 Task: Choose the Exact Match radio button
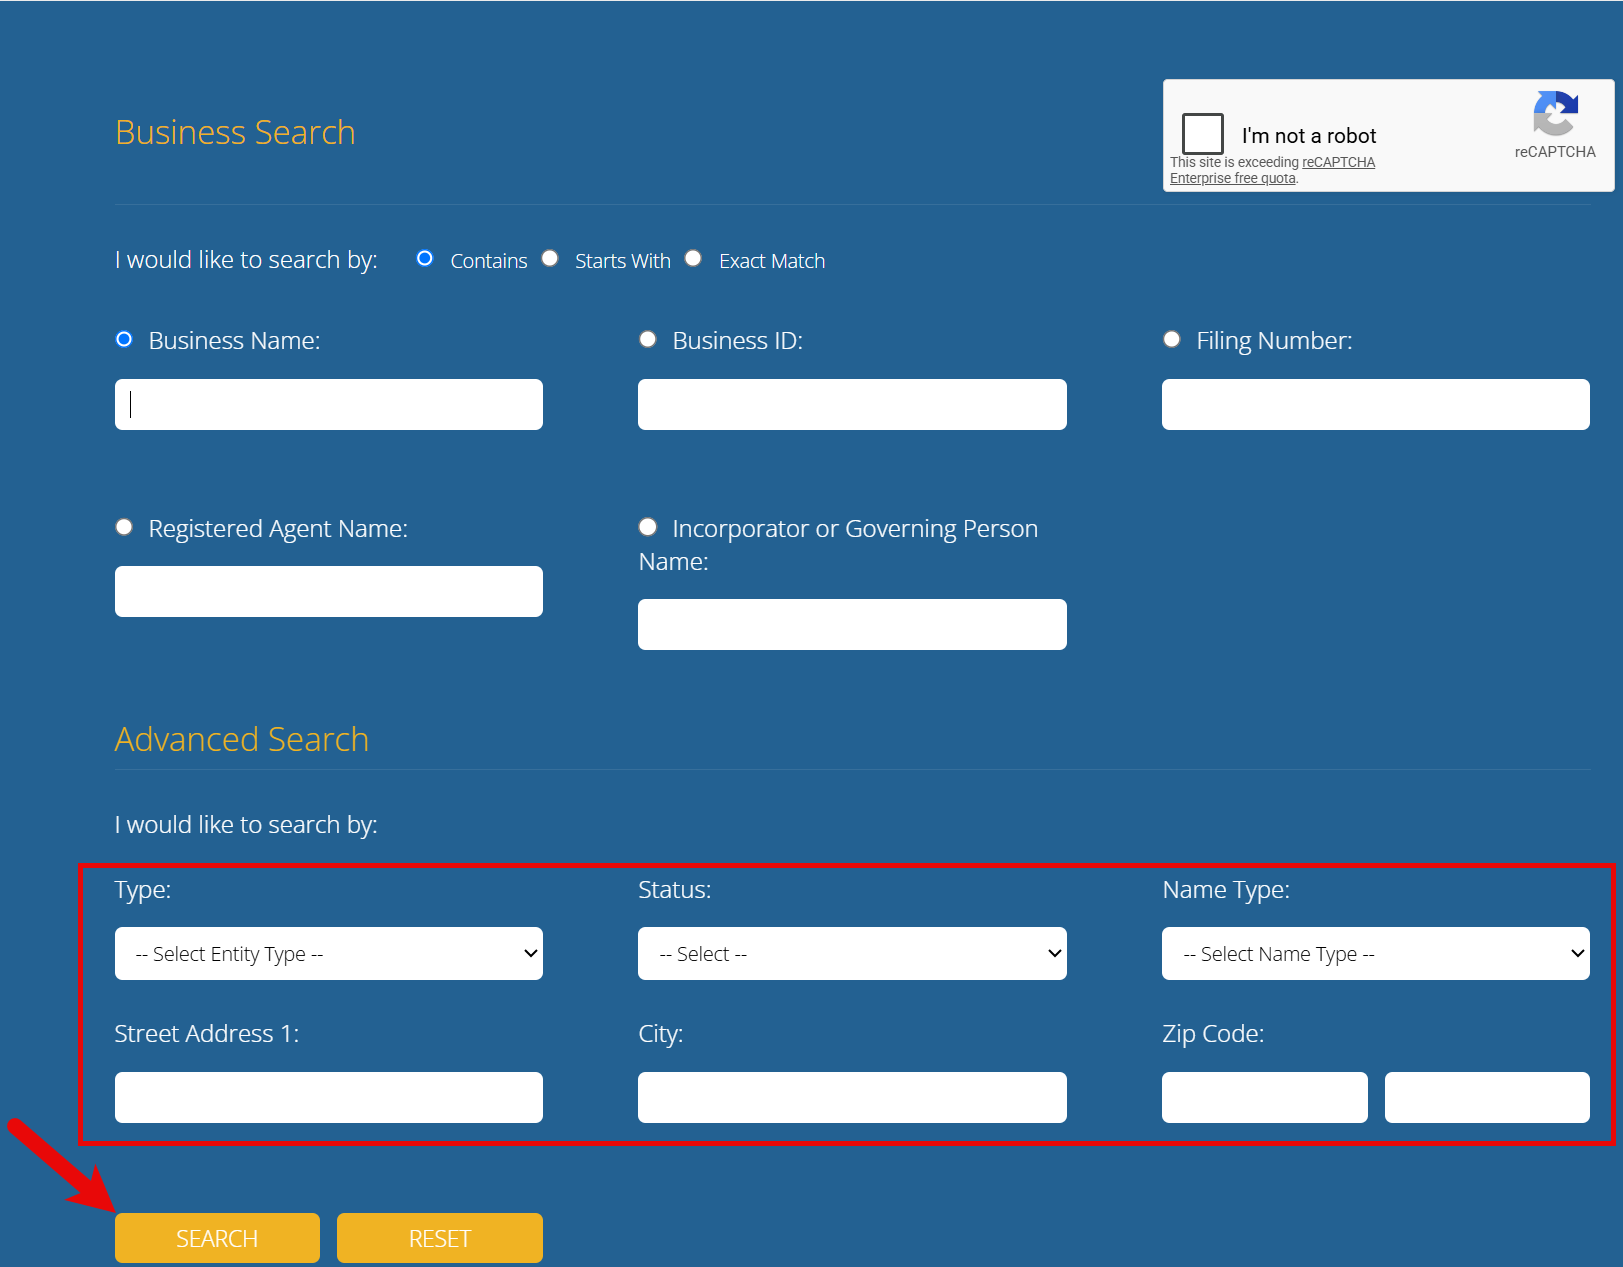pyautogui.click(x=693, y=259)
